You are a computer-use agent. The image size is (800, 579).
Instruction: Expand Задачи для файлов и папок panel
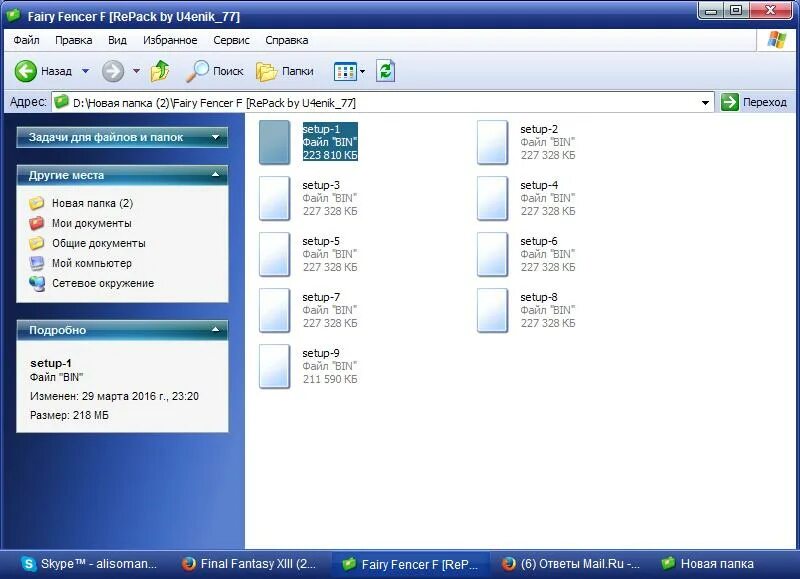215,137
